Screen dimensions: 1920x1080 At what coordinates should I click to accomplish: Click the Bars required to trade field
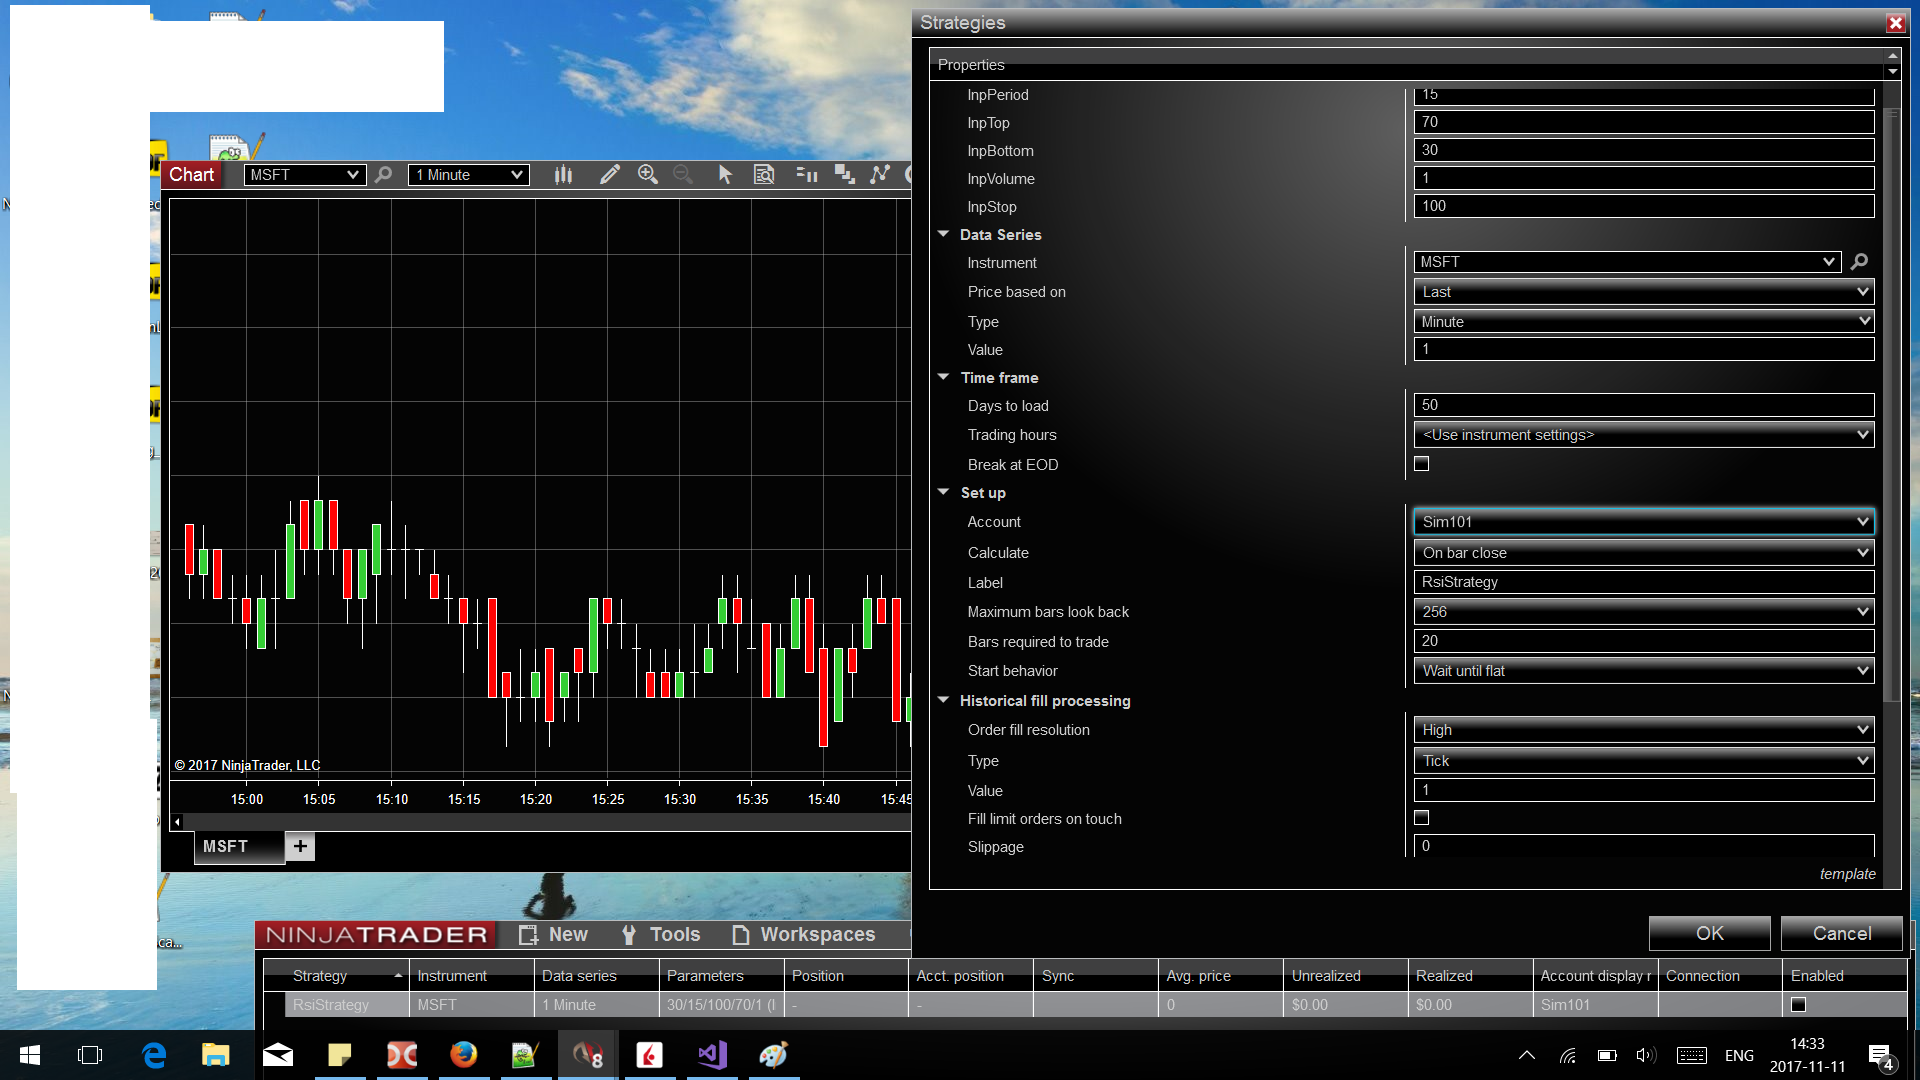[x=1643, y=641]
